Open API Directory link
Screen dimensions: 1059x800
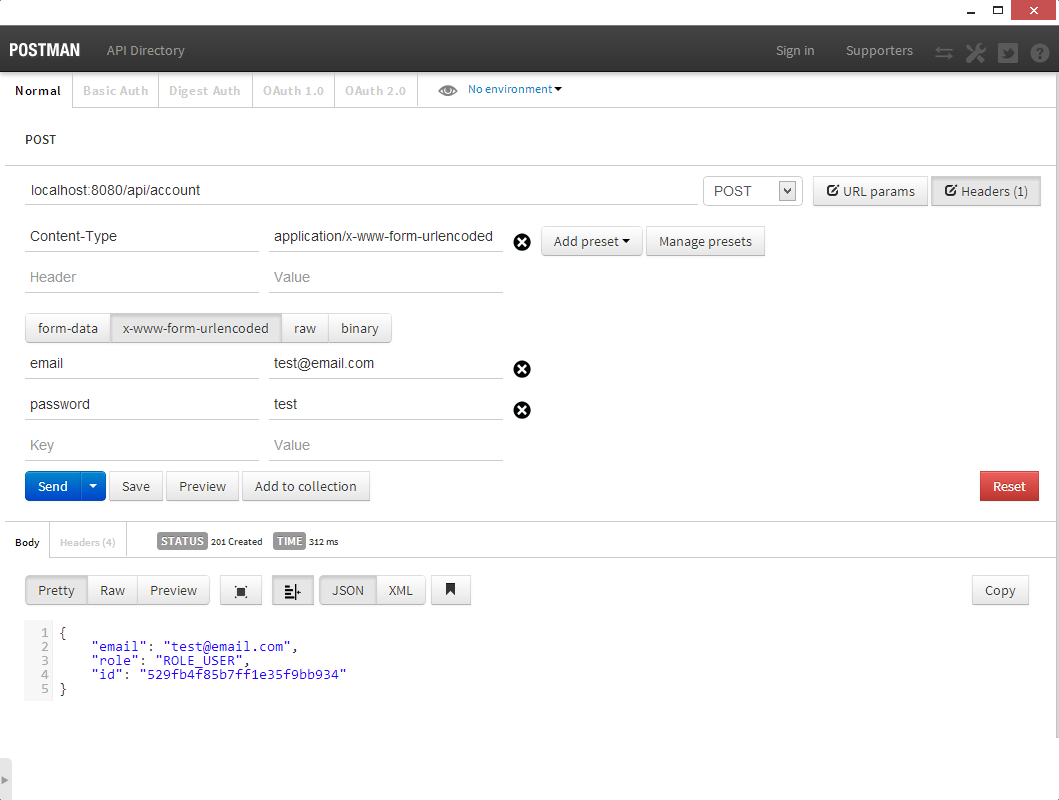[x=145, y=51]
